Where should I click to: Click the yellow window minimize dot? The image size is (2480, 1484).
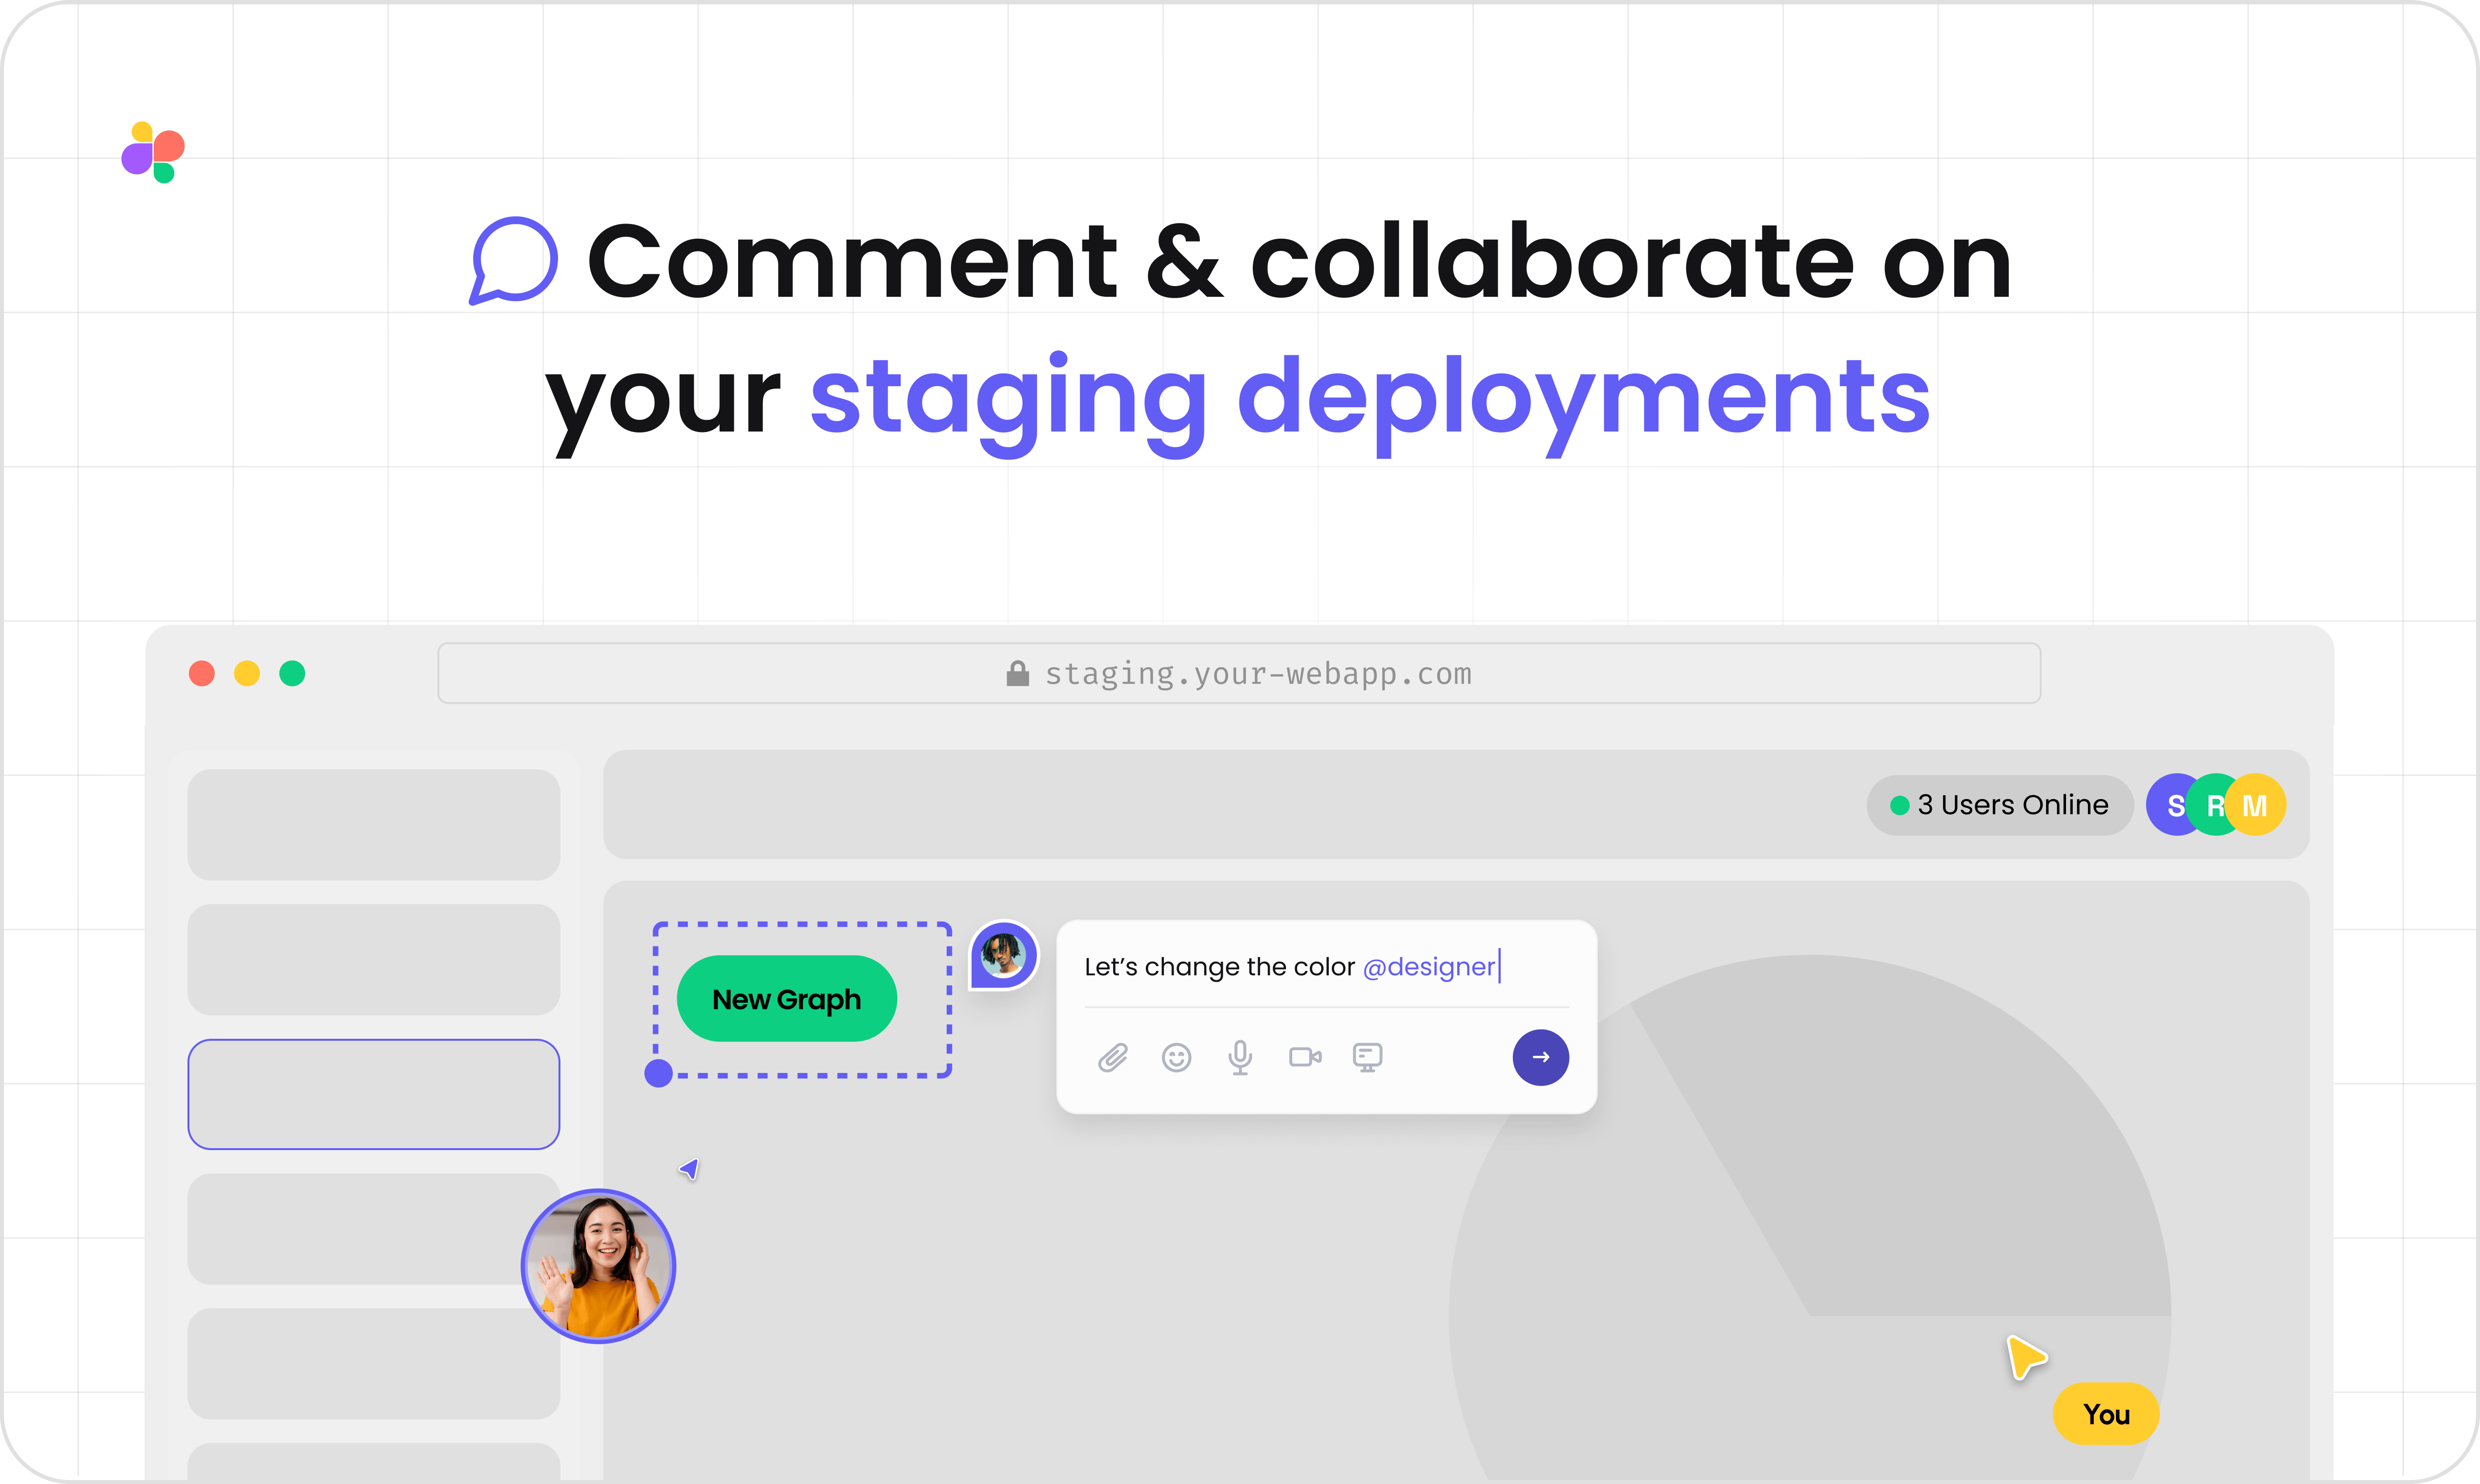point(247,673)
